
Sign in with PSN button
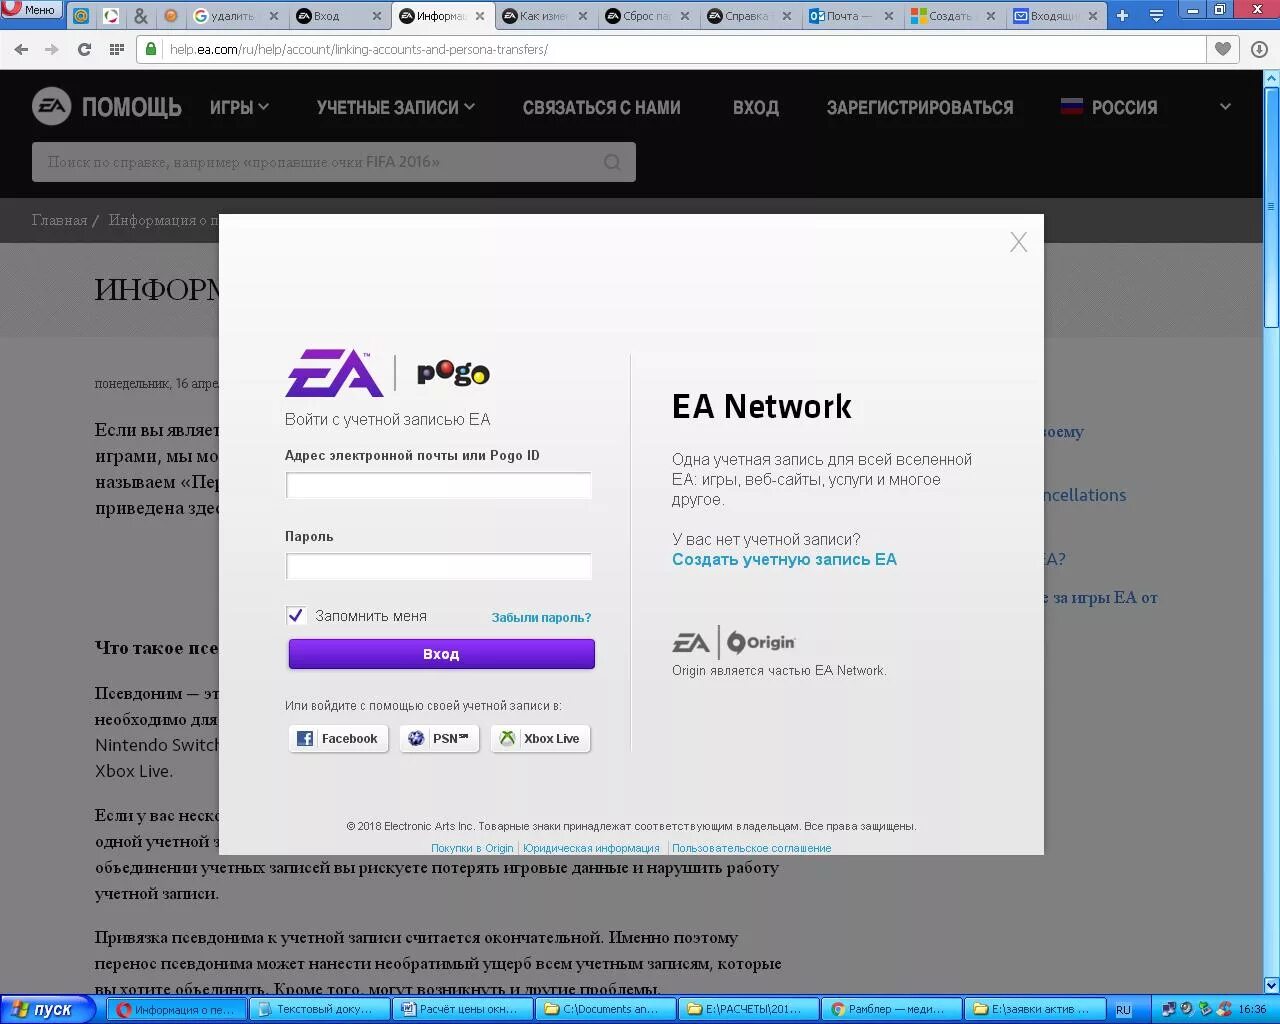tap(439, 738)
